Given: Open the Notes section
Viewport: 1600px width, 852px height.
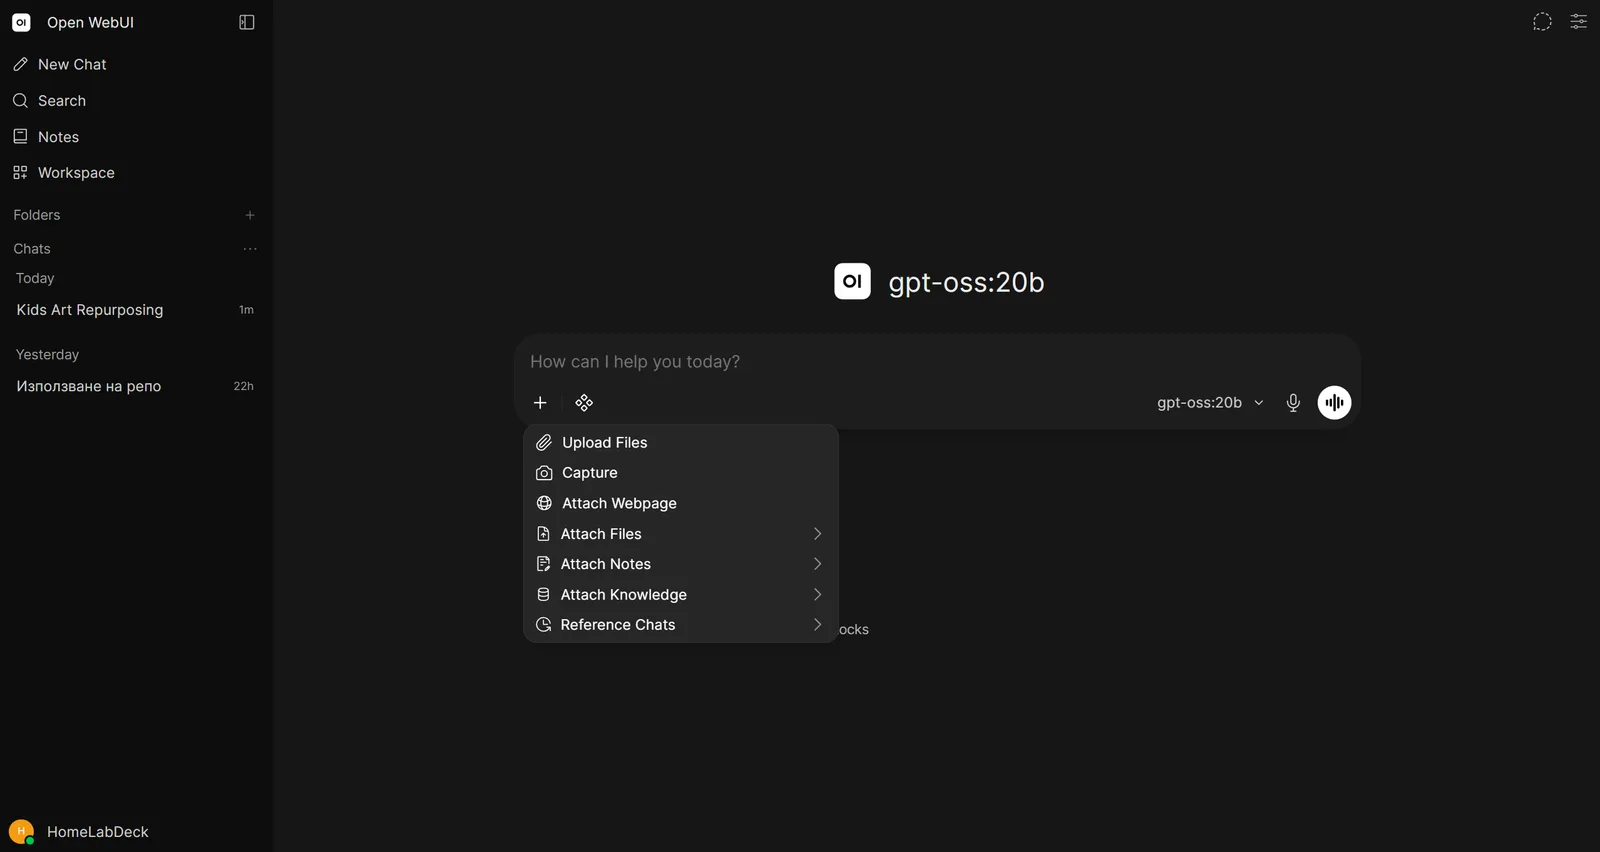Looking at the screenshot, I should tap(136, 137).
